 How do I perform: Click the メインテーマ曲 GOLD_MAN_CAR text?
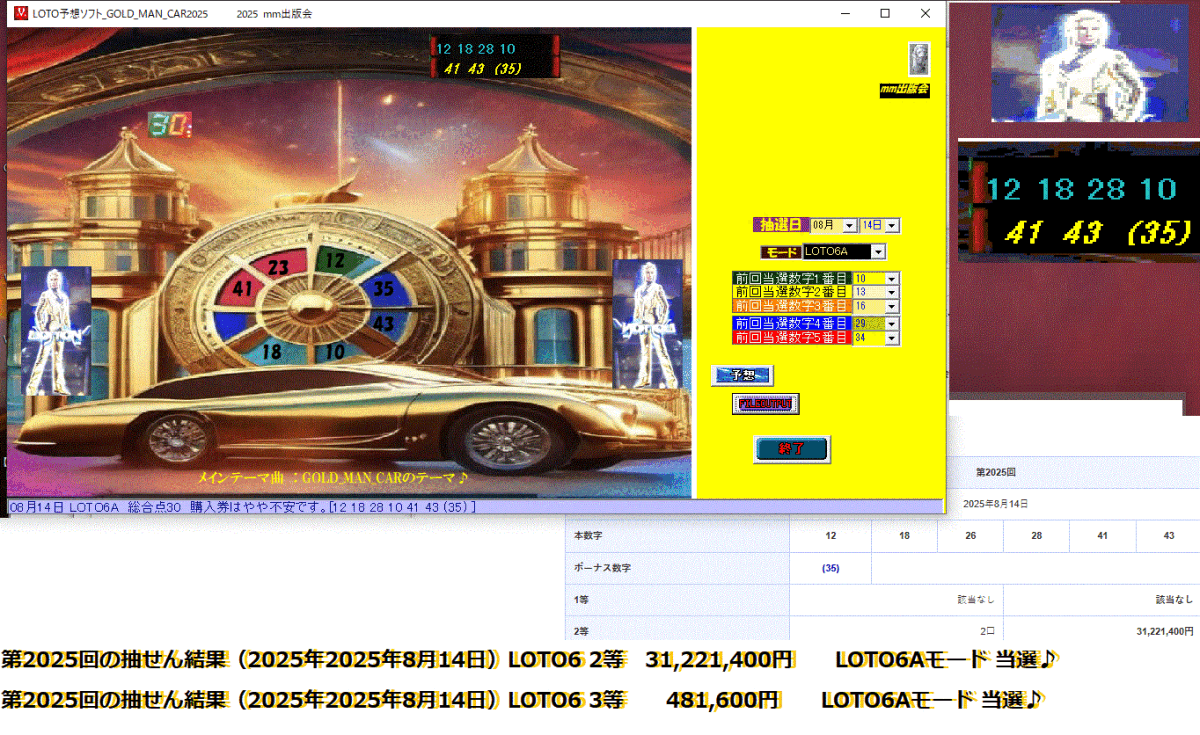(334, 478)
